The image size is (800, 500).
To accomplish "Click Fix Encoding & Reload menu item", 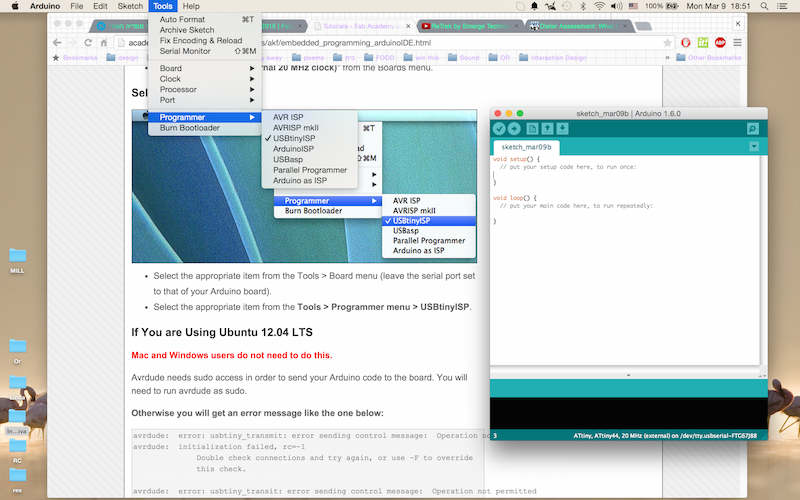I will coord(205,40).
